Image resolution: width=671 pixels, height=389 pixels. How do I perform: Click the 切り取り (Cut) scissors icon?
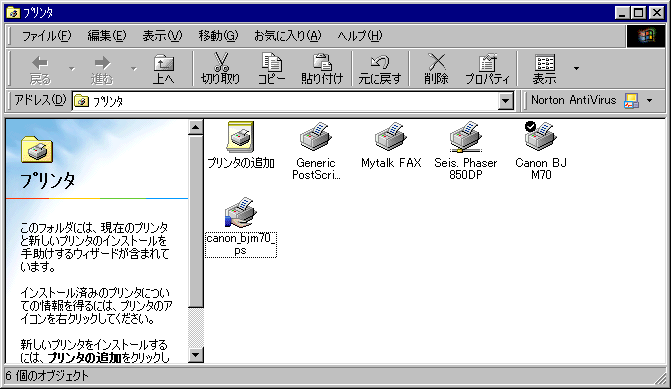(x=221, y=62)
